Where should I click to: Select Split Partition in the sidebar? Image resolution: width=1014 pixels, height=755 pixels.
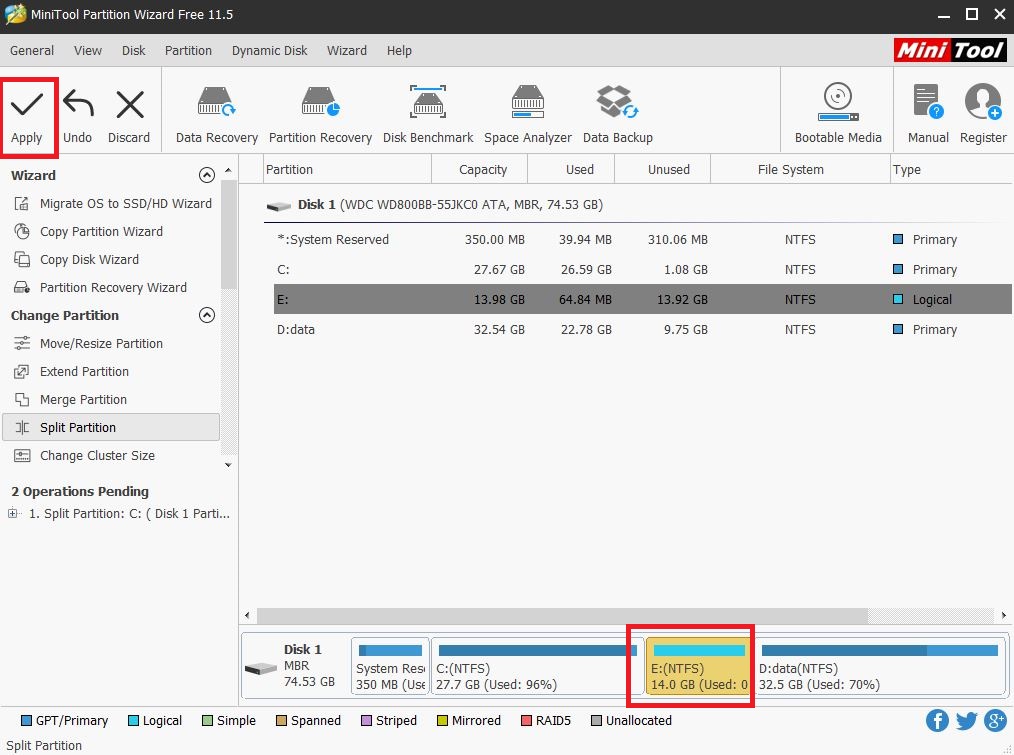click(111, 428)
